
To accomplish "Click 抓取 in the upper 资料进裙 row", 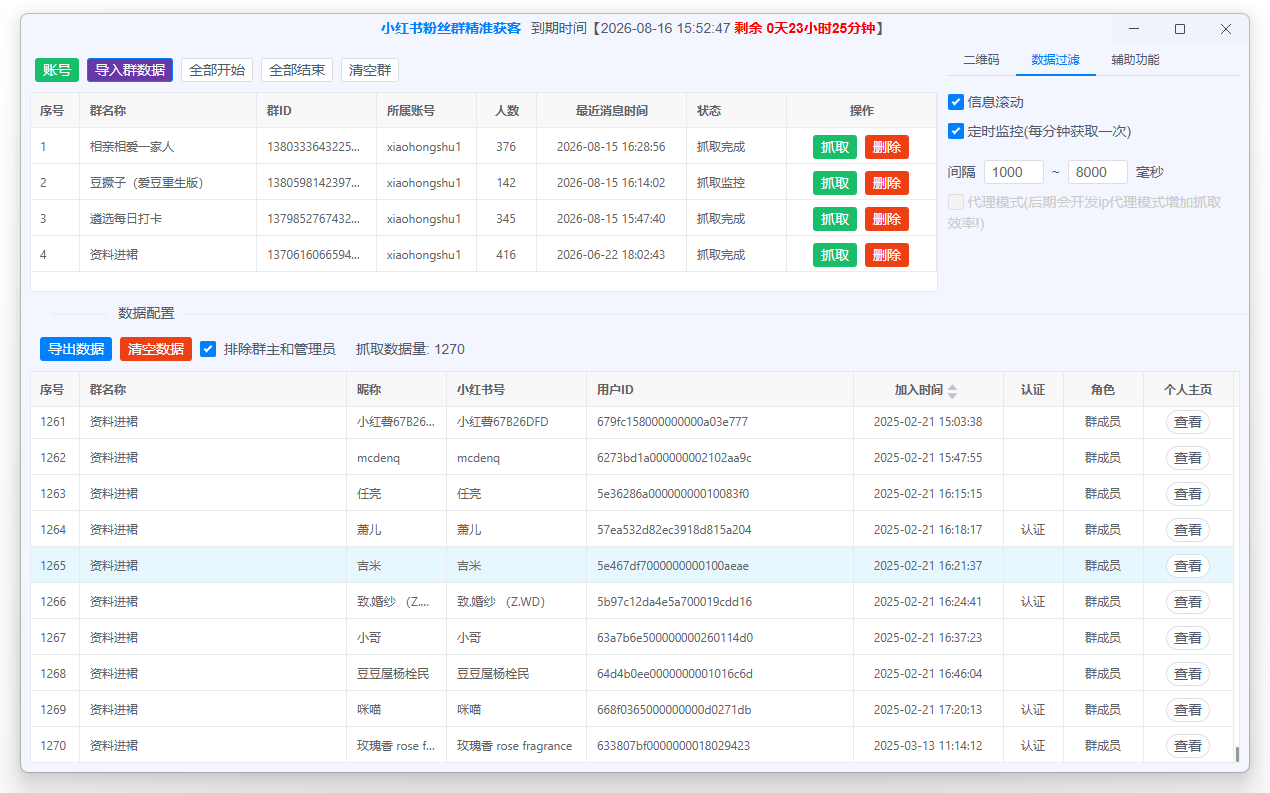I will (835, 255).
